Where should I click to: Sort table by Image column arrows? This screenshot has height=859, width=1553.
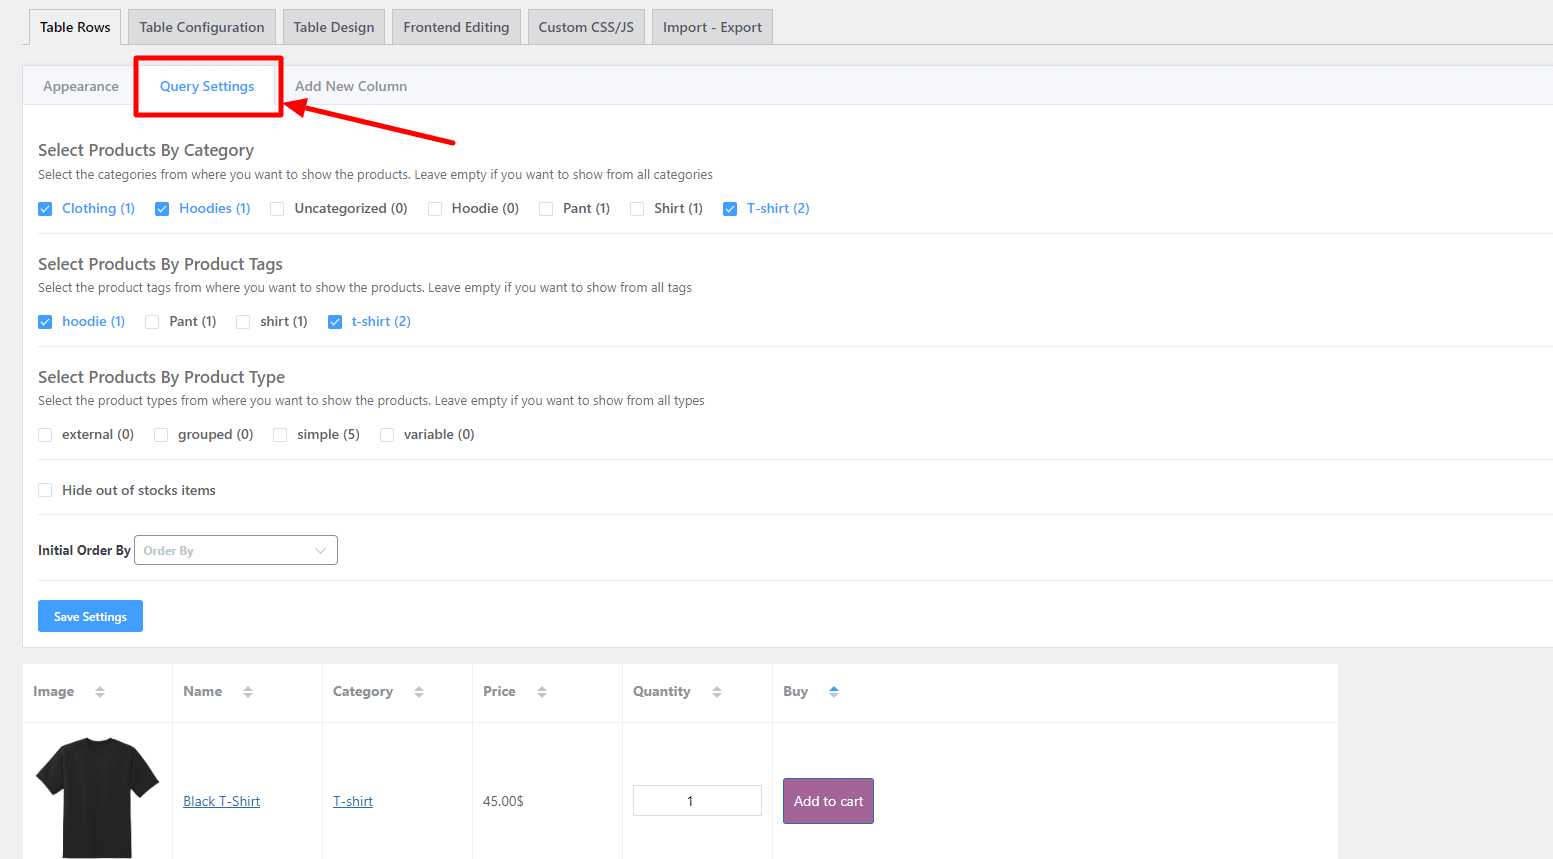[x=100, y=692]
